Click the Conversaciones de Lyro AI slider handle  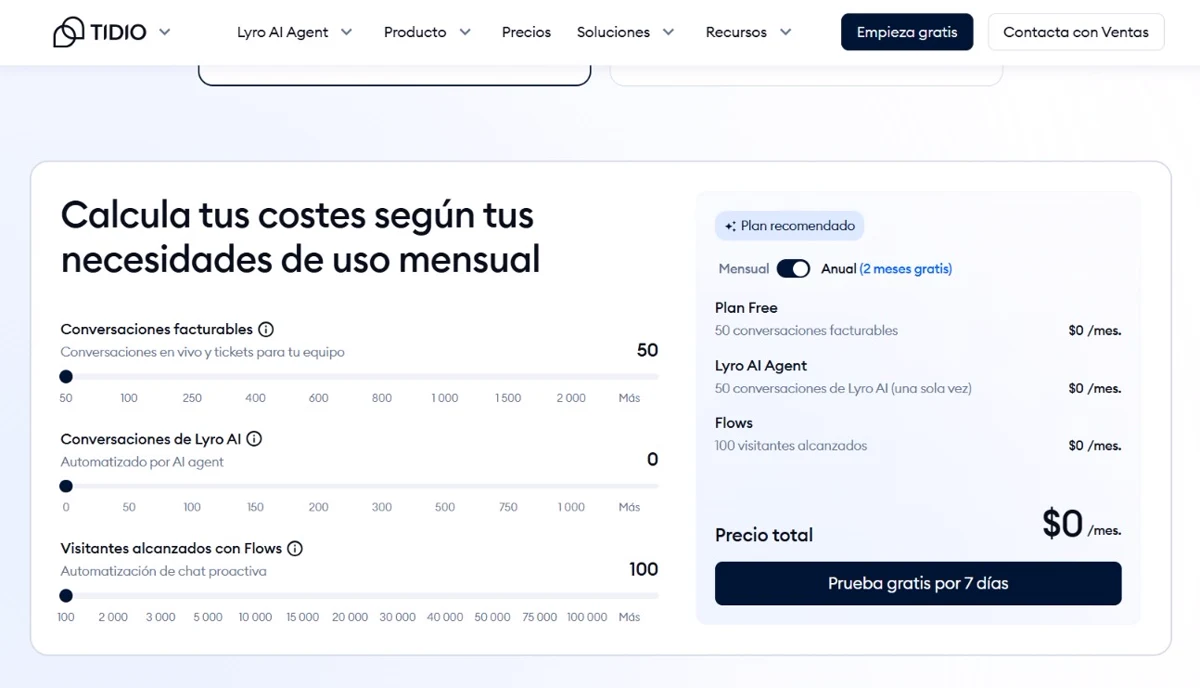click(66, 487)
